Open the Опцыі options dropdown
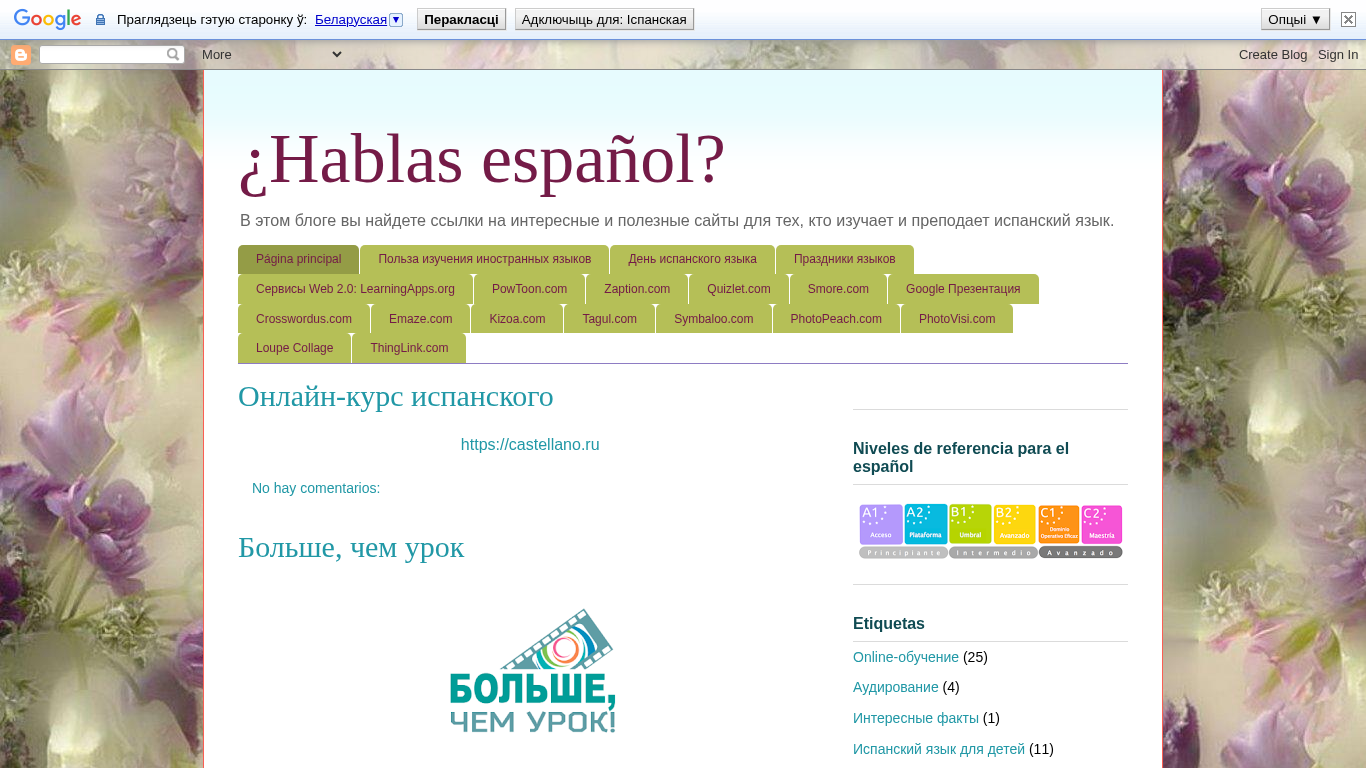1366x768 pixels. (x=1295, y=19)
